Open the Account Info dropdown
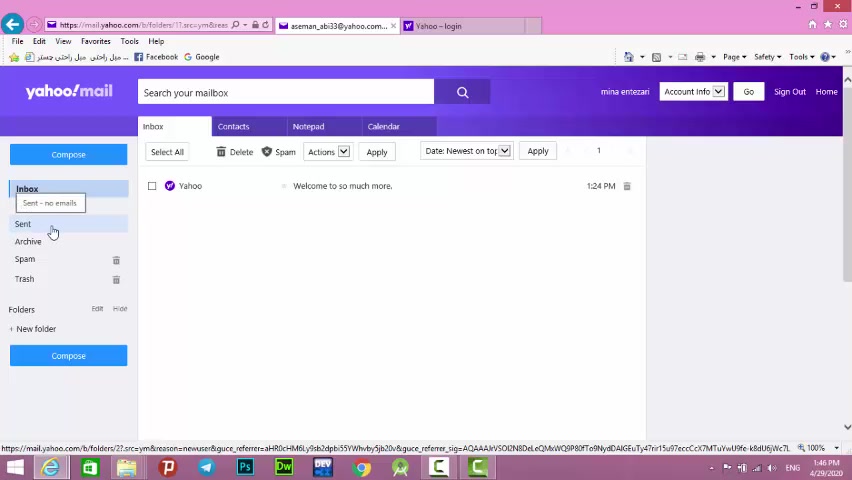The height and width of the screenshot is (480, 852). click(693, 92)
